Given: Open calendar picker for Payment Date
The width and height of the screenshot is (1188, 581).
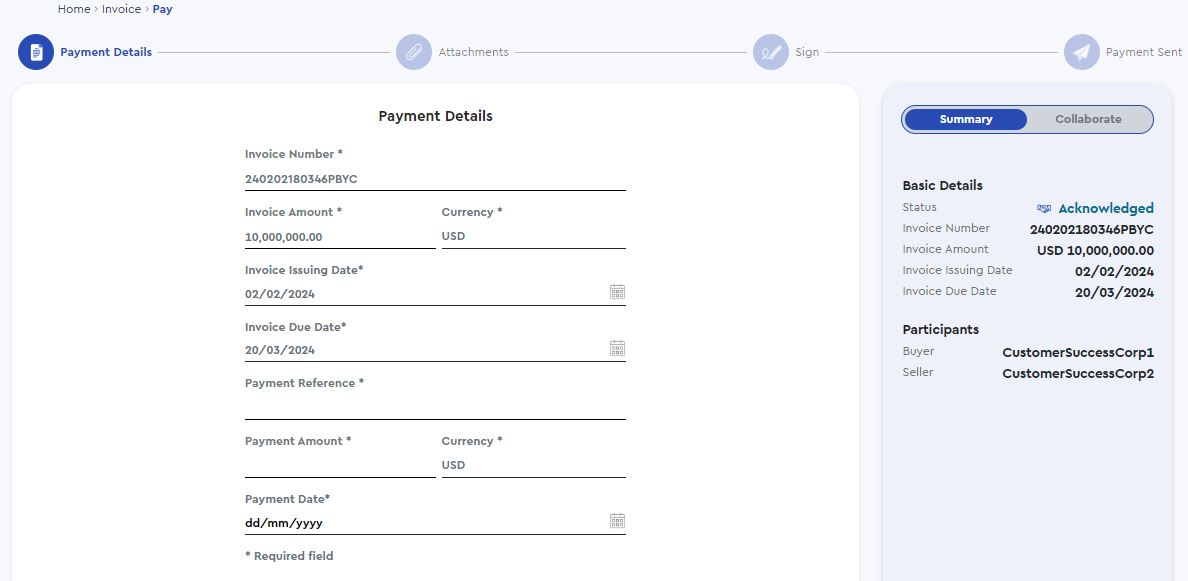Looking at the screenshot, I should [617, 521].
